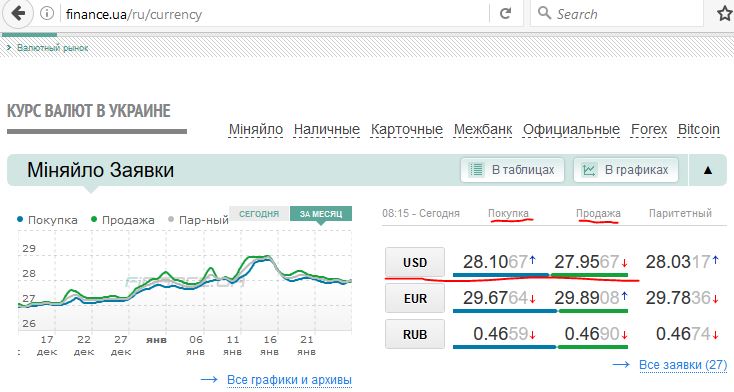The image size is (734, 392).
Task: Select the За месяц chart period
Action: pyautogui.click(x=321, y=214)
